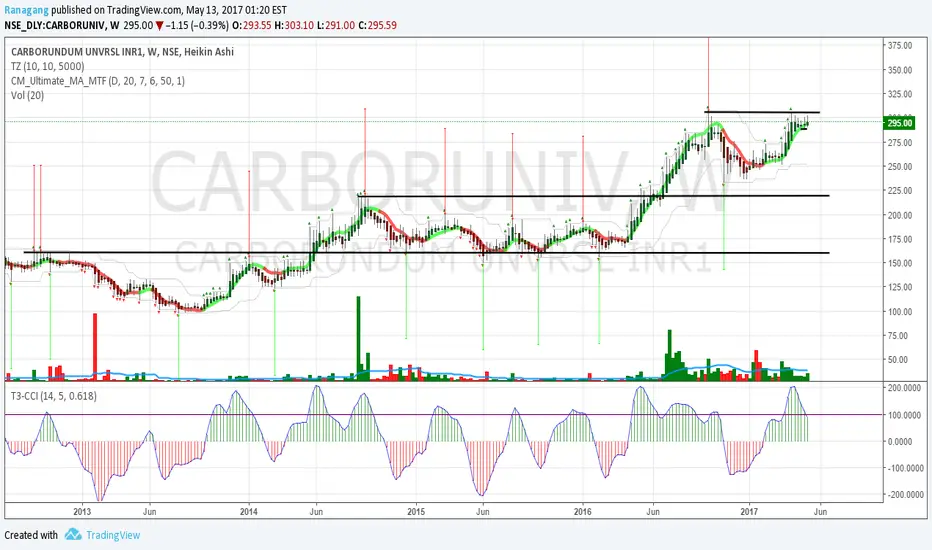Click the 2014 time axis label
Viewport: 932px width, 550px height.
(x=248, y=511)
